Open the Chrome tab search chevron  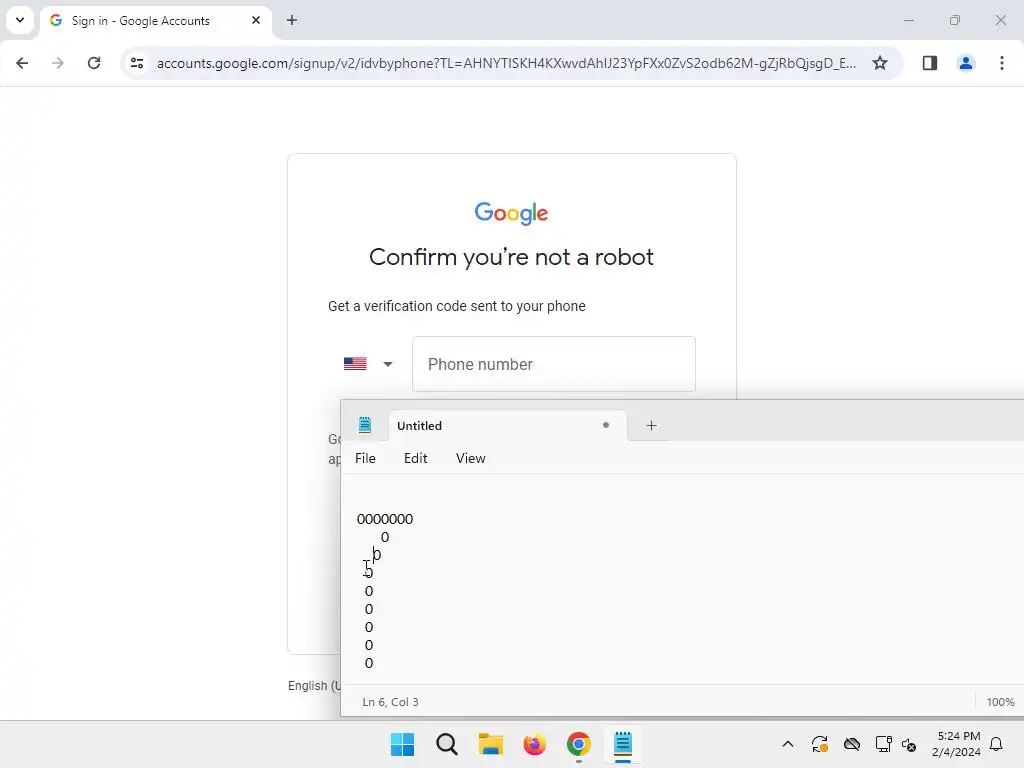20,20
